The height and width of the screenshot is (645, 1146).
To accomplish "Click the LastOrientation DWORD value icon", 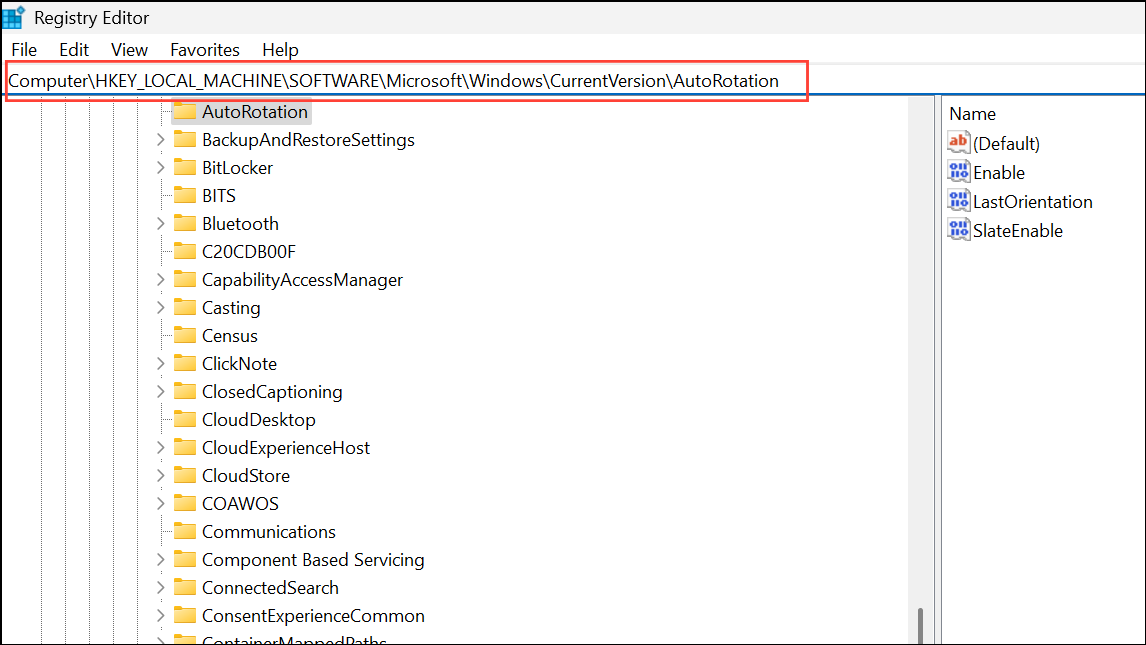I will pyautogui.click(x=959, y=201).
